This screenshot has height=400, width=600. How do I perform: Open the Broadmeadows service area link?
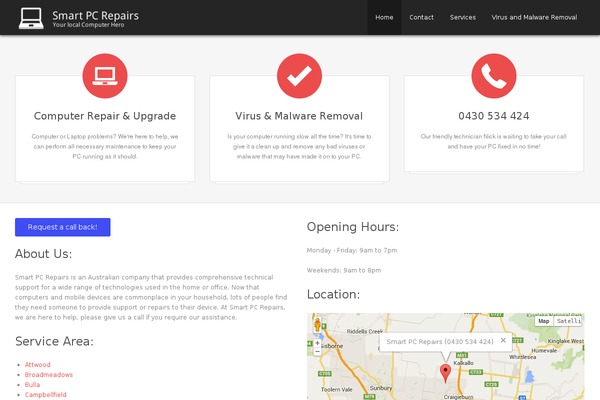click(x=49, y=374)
